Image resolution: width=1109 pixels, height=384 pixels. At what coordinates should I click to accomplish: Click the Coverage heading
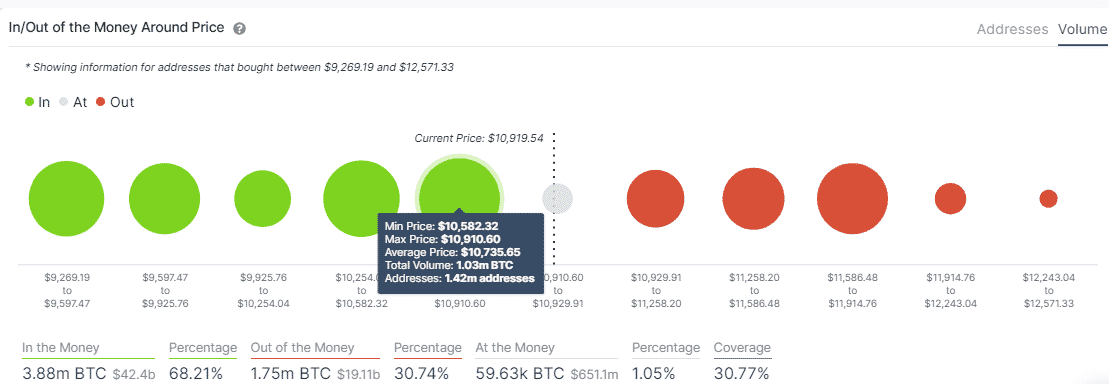[x=742, y=348]
